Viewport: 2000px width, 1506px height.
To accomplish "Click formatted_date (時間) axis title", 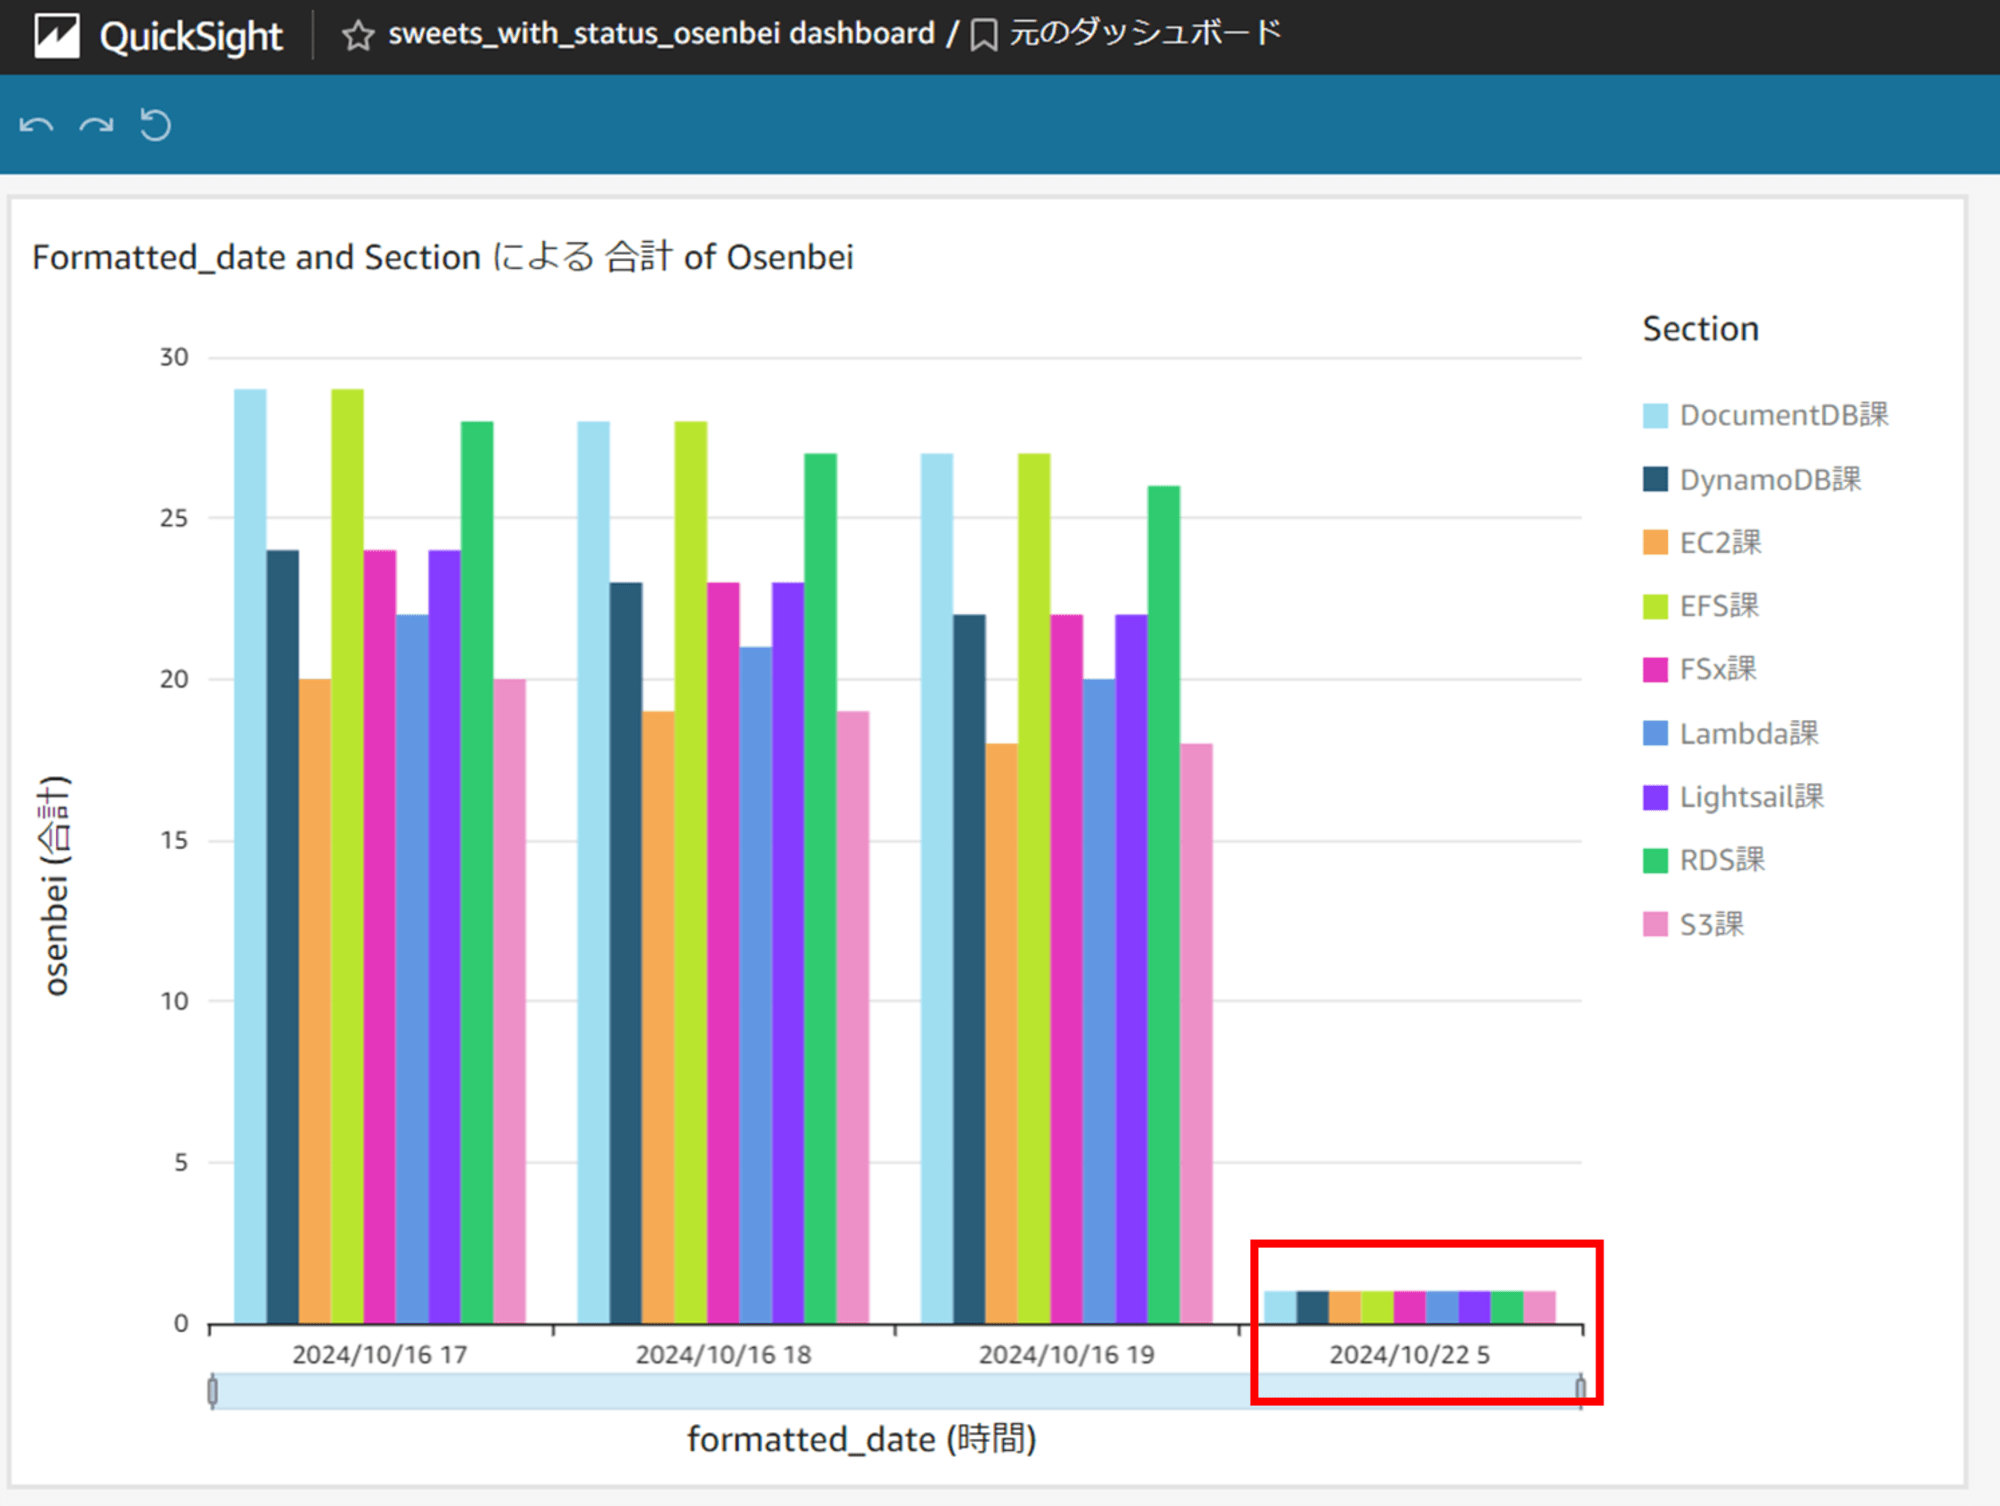I will (862, 1439).
